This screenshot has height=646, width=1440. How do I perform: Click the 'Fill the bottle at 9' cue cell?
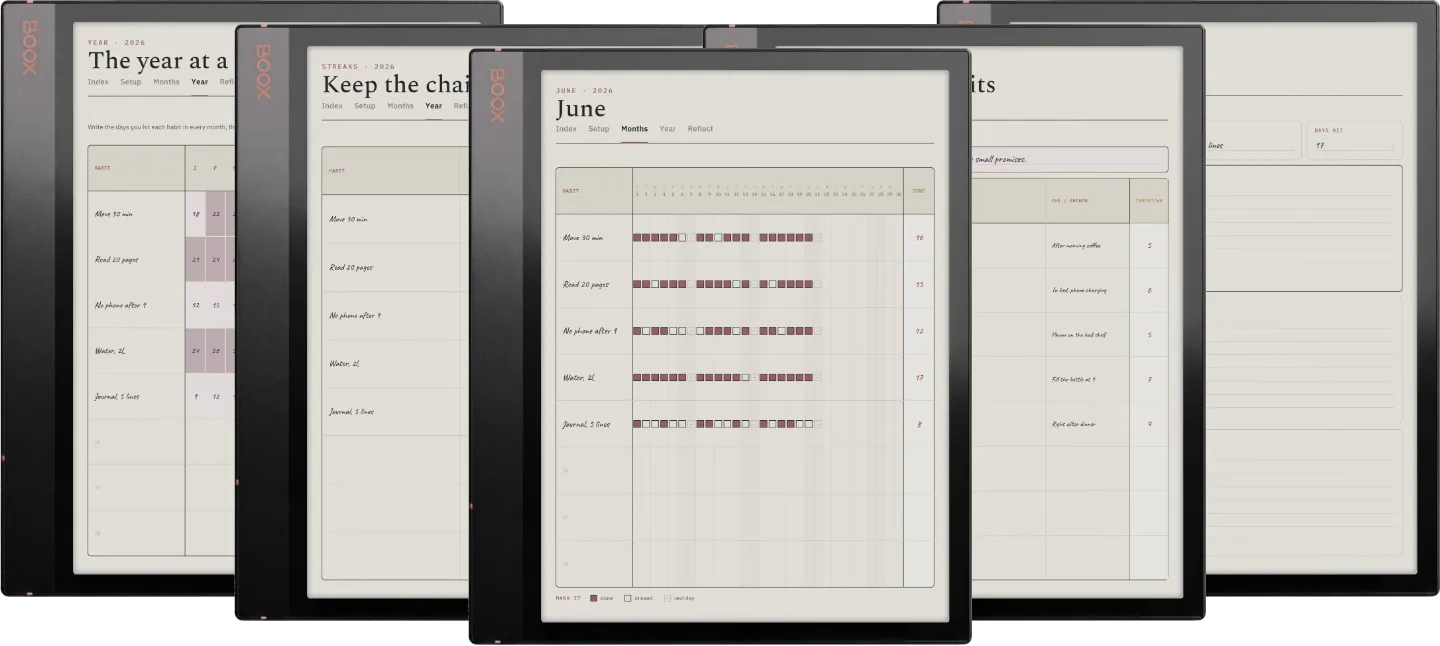point(1087,379)
